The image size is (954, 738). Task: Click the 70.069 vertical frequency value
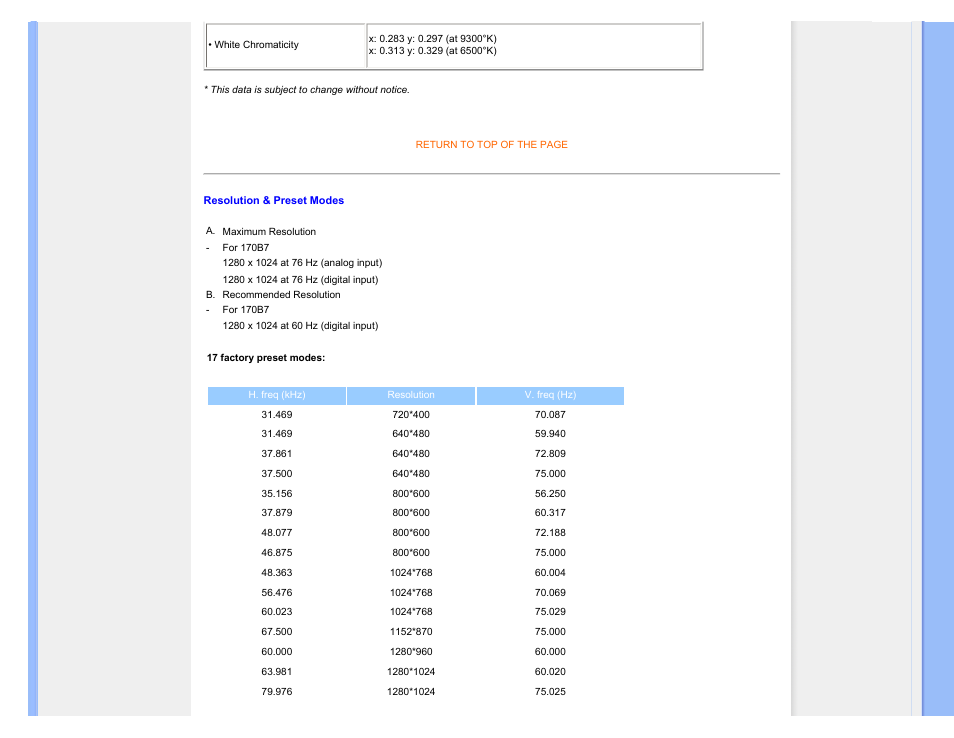[x=550, y=593]
